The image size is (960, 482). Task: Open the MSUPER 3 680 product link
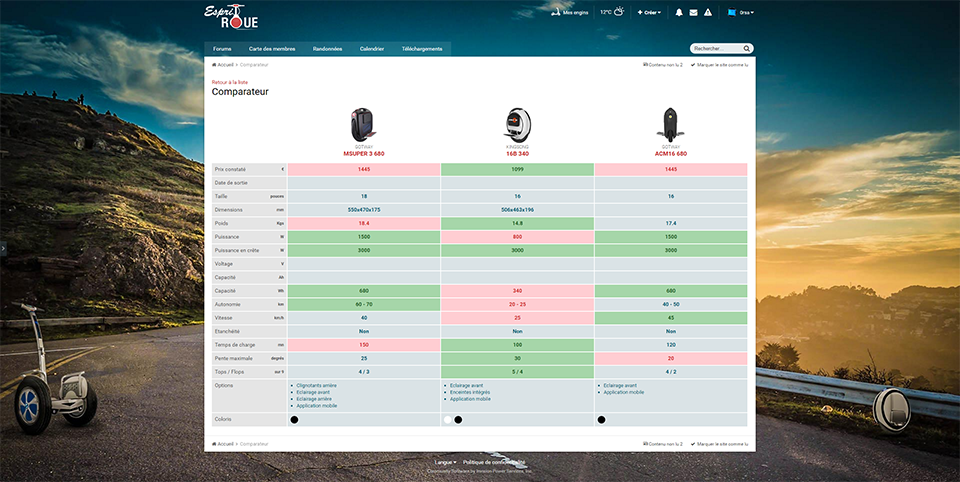[364, 154]
